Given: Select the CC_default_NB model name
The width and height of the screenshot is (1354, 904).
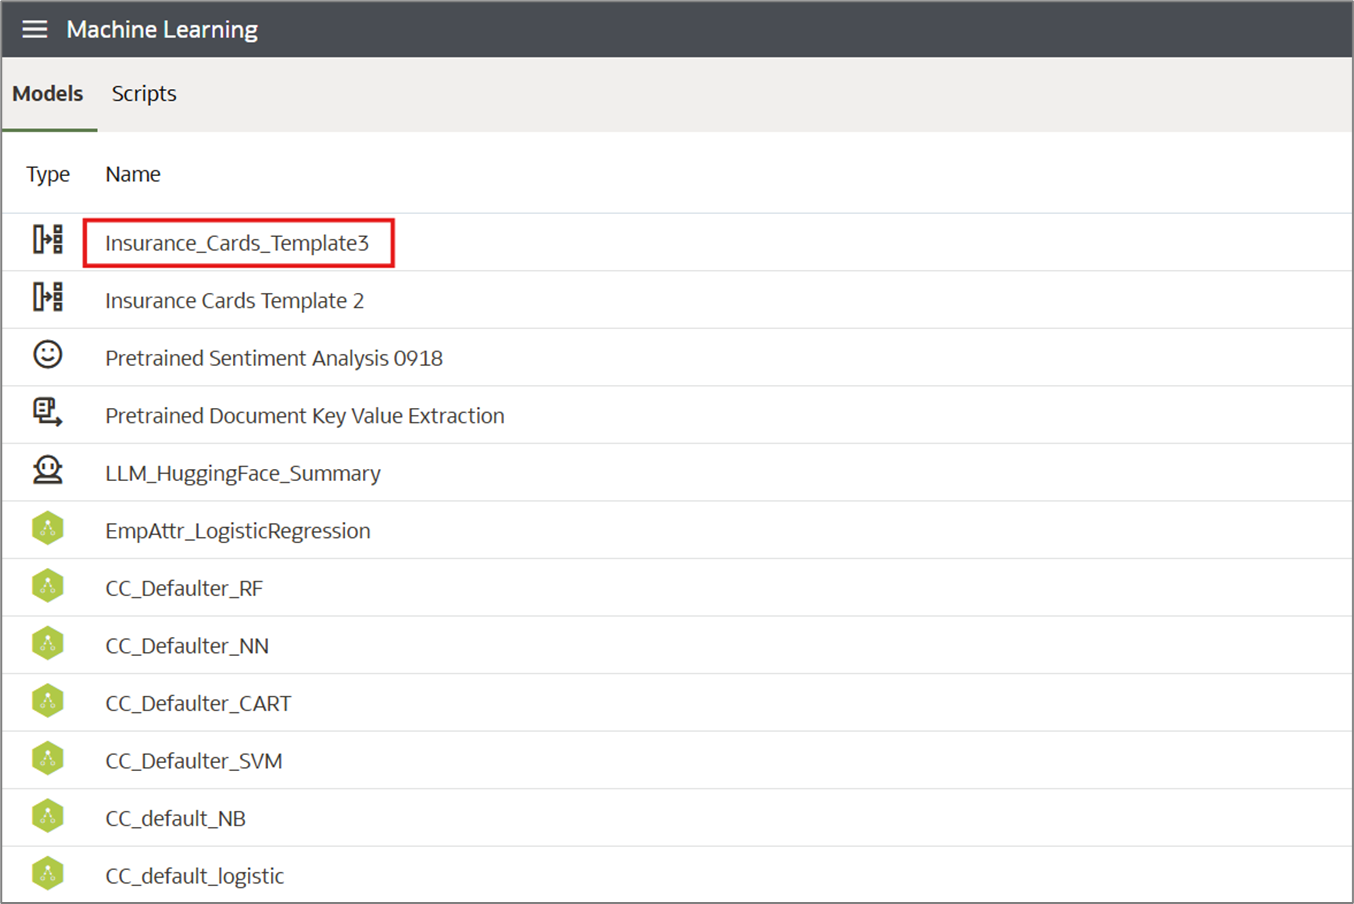Looking at the screenshot, I should coord(175,819).
